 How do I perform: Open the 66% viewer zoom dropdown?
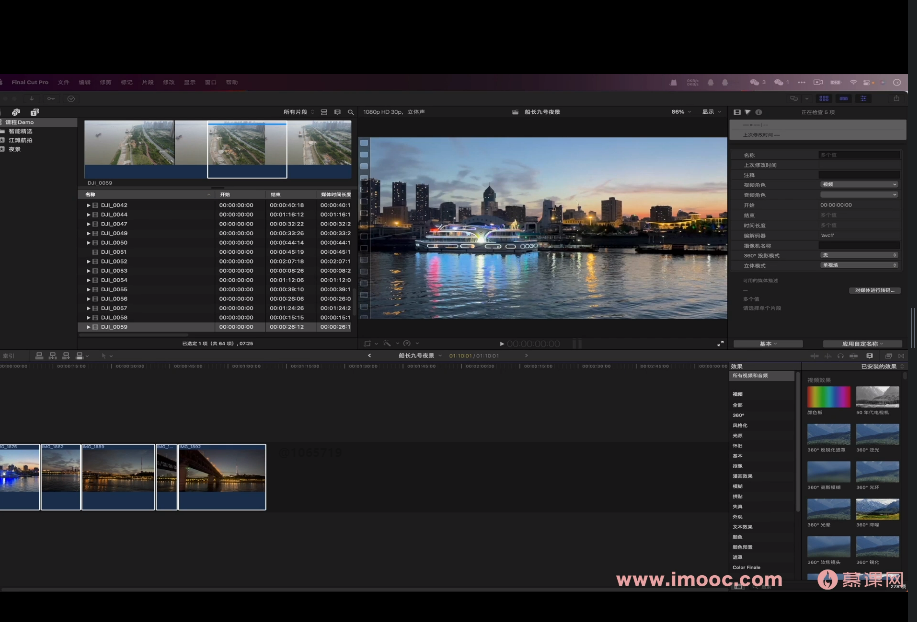681,112
